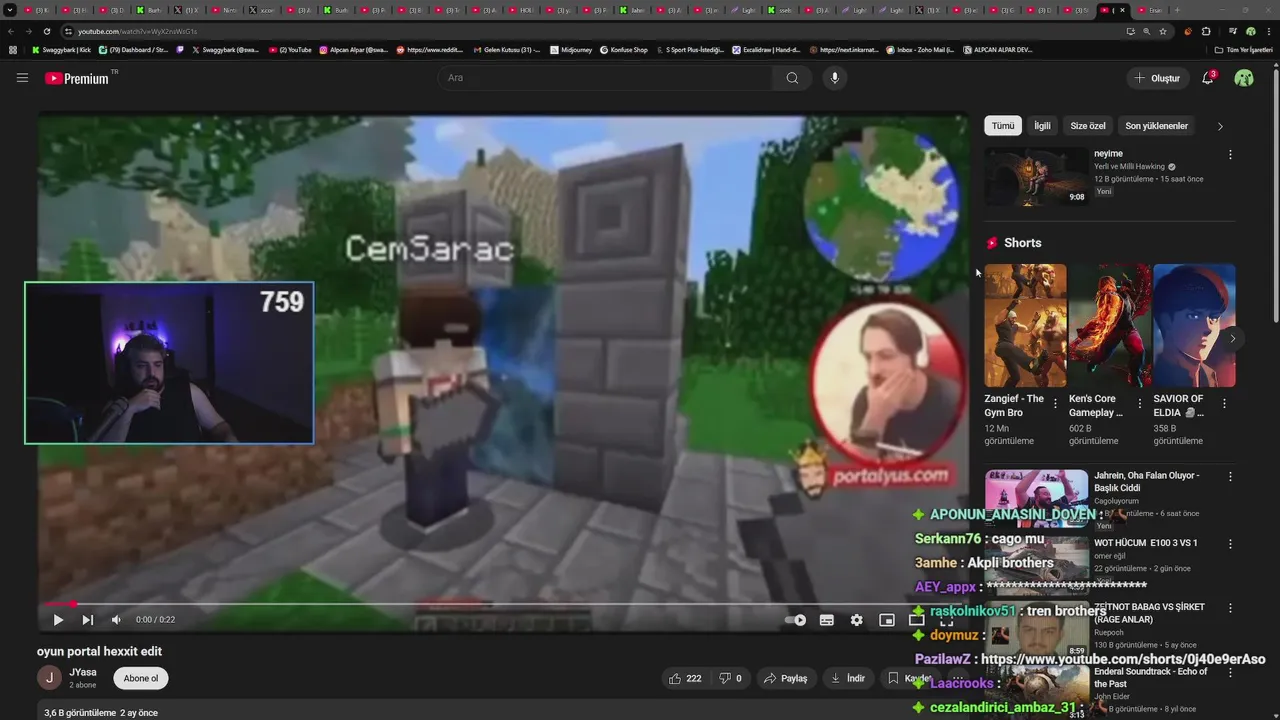Select the Son yüklenenler filter chip
Screen dimensions: 1280x720
click(x=1157, y=126)
